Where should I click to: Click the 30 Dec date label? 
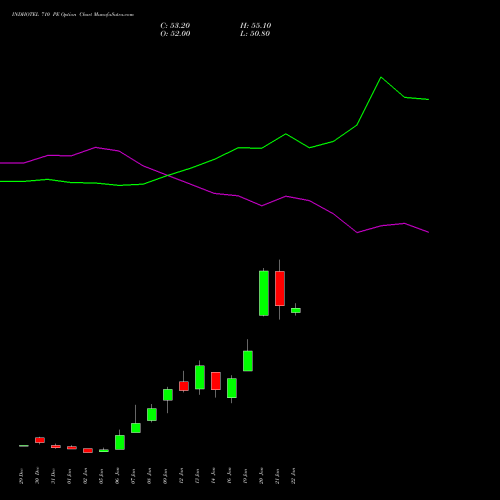[x=37, y=476]
